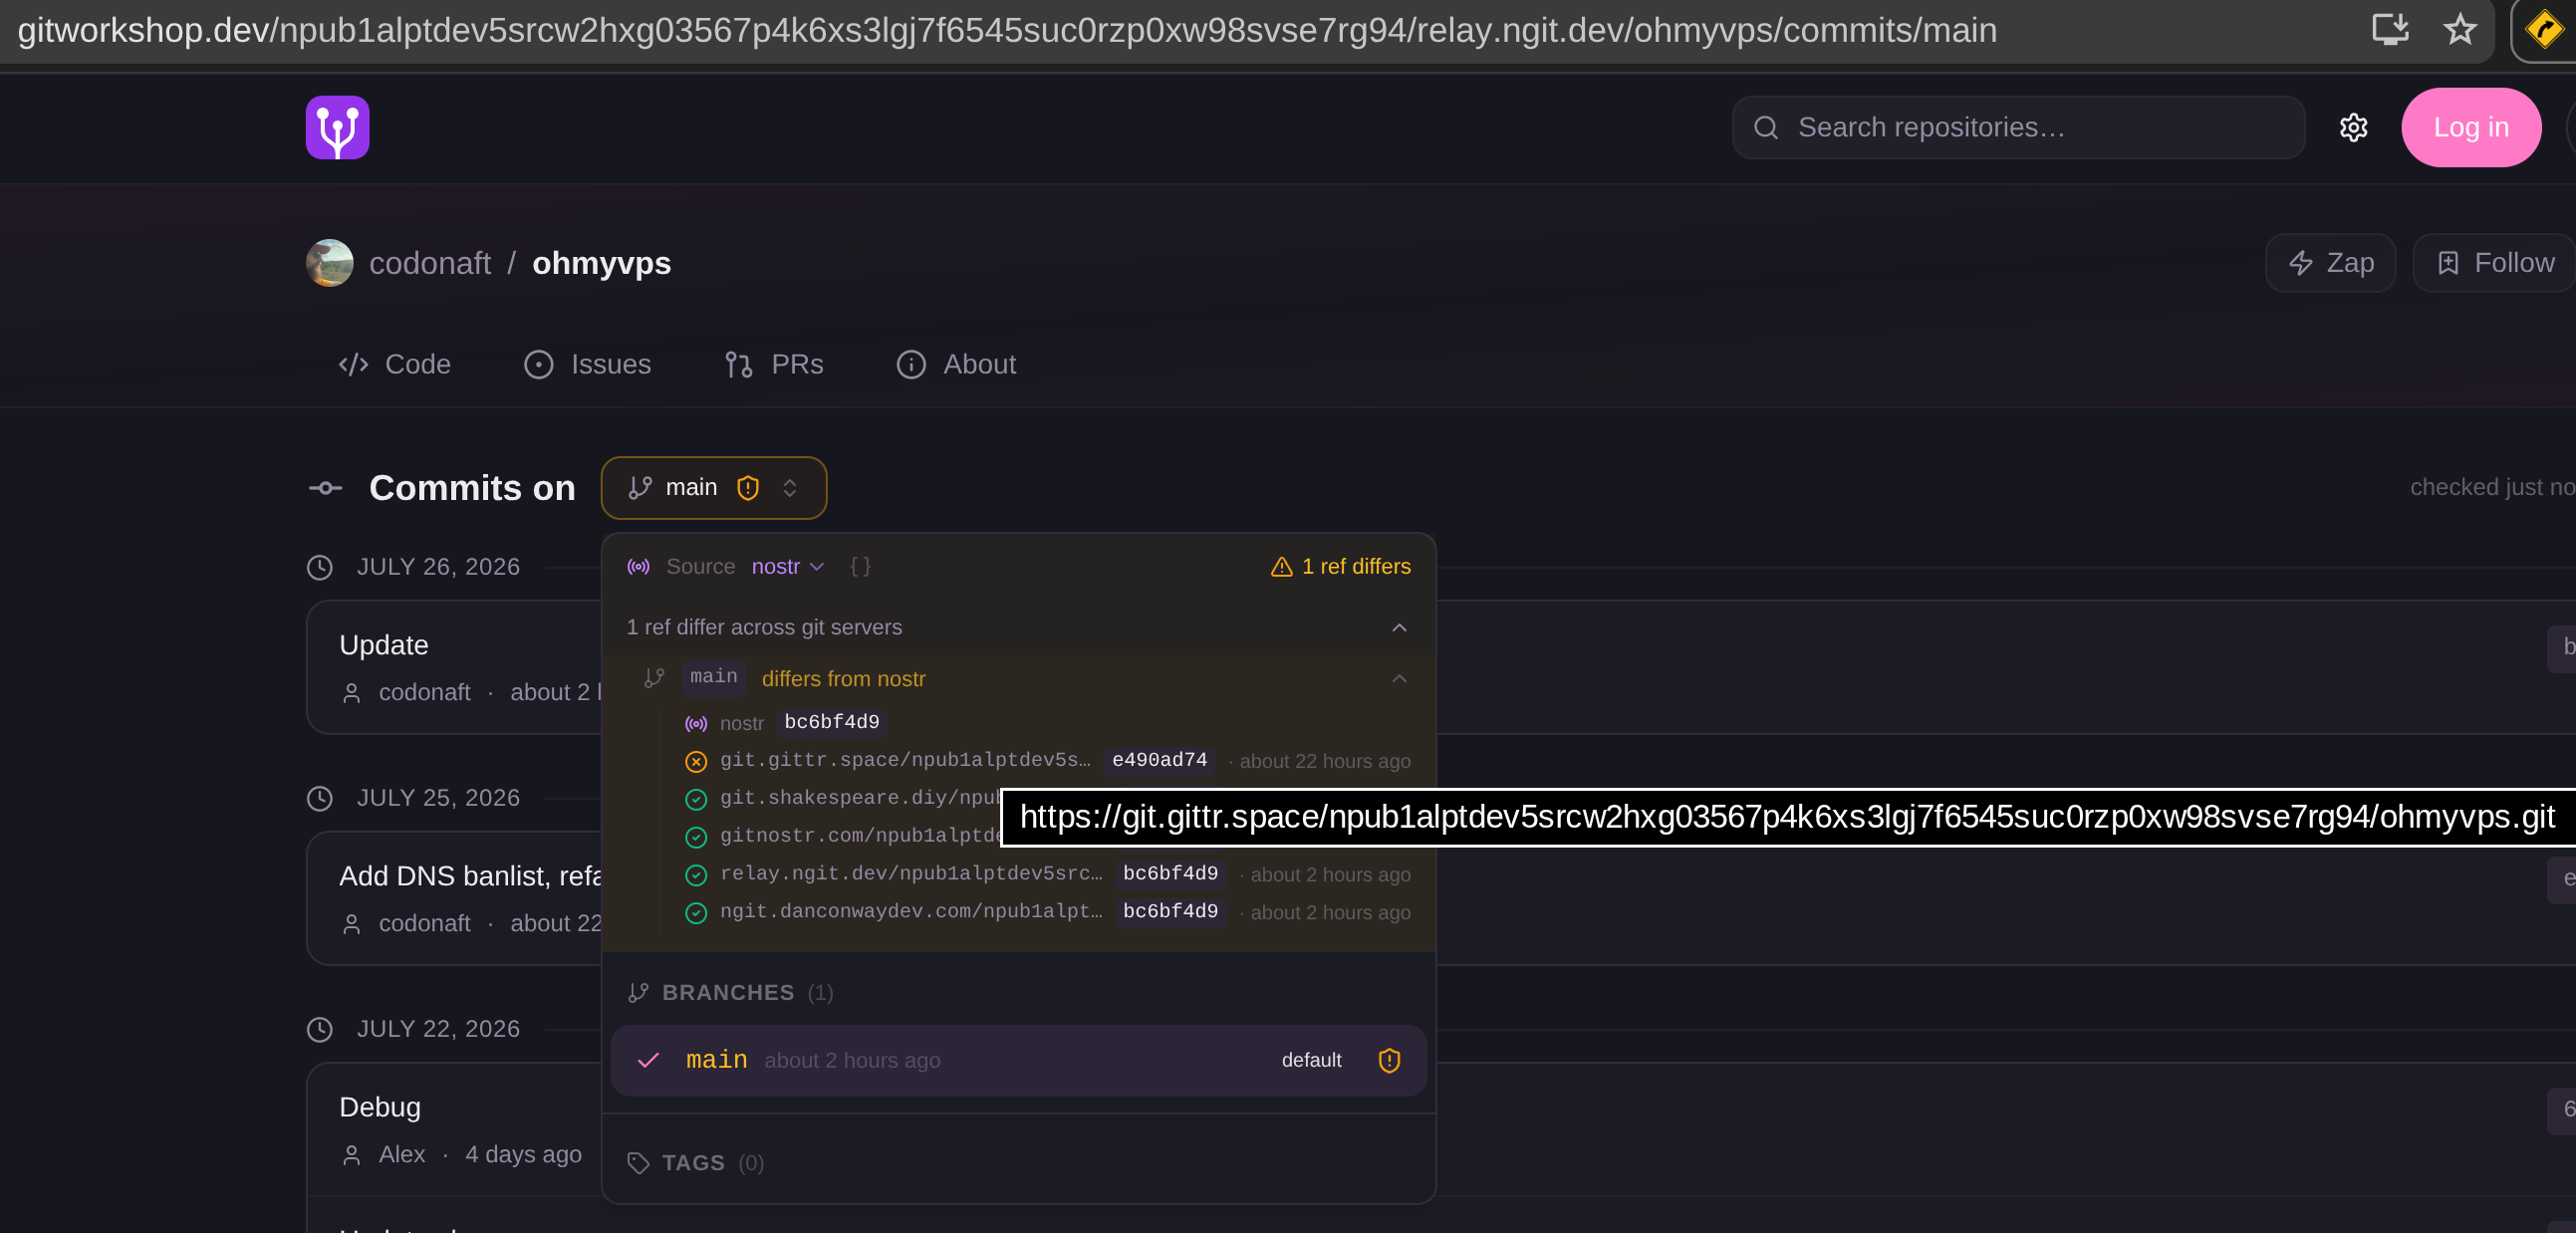Image resolution: width=2576 pixels, height=1233 pixels.
Task: Select the main branch in the Branches list
Action: pos(1018,1060)
